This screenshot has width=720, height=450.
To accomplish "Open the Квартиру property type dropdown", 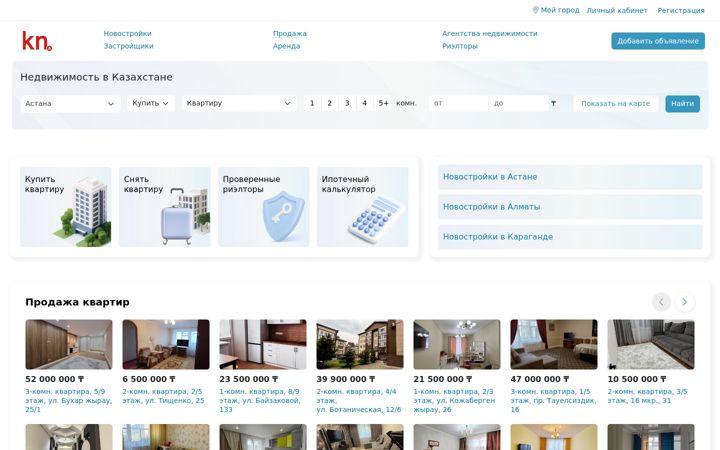I will [239, 103].
